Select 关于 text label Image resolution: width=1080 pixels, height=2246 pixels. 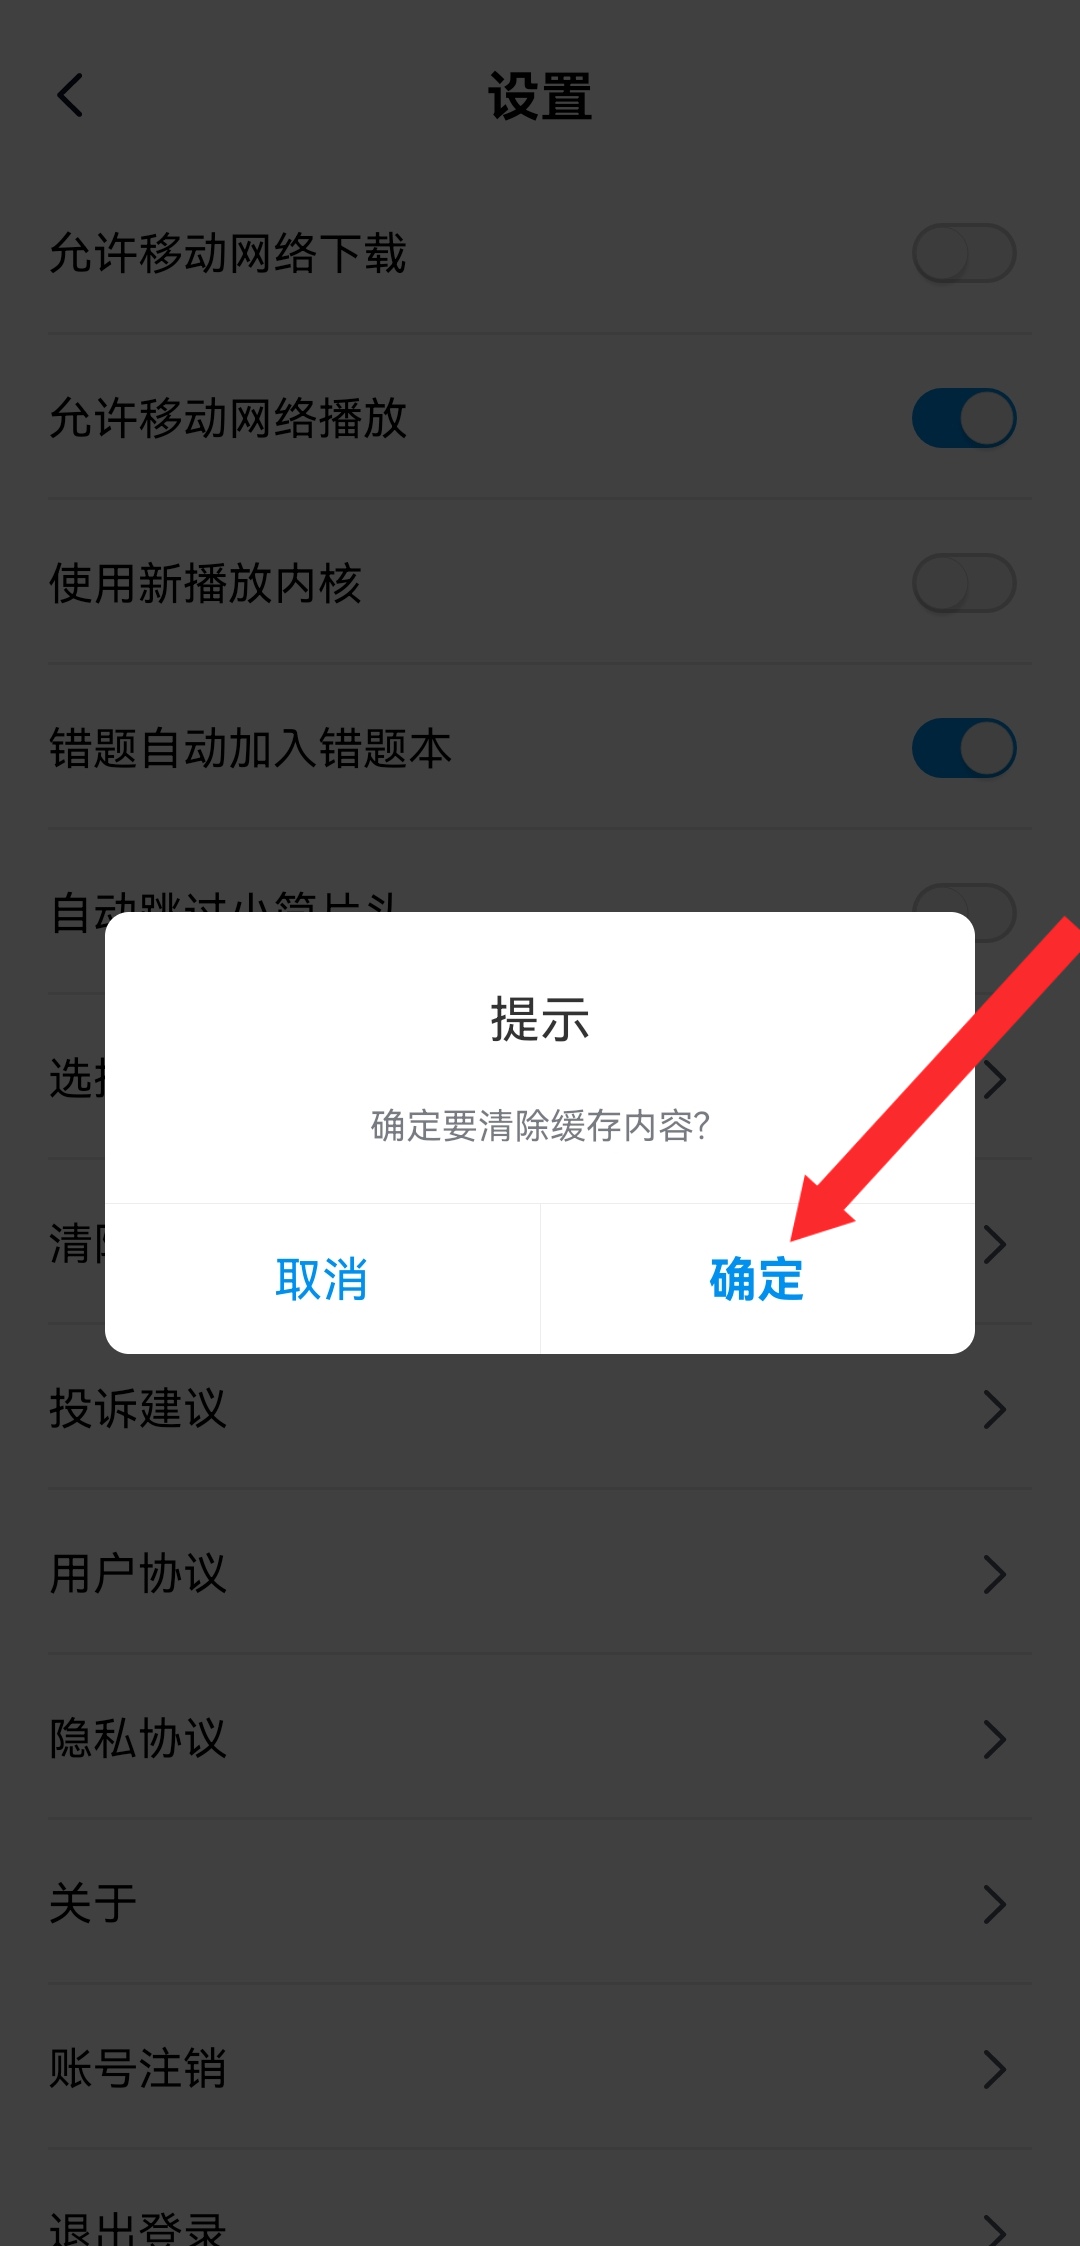click(93, 1904)
